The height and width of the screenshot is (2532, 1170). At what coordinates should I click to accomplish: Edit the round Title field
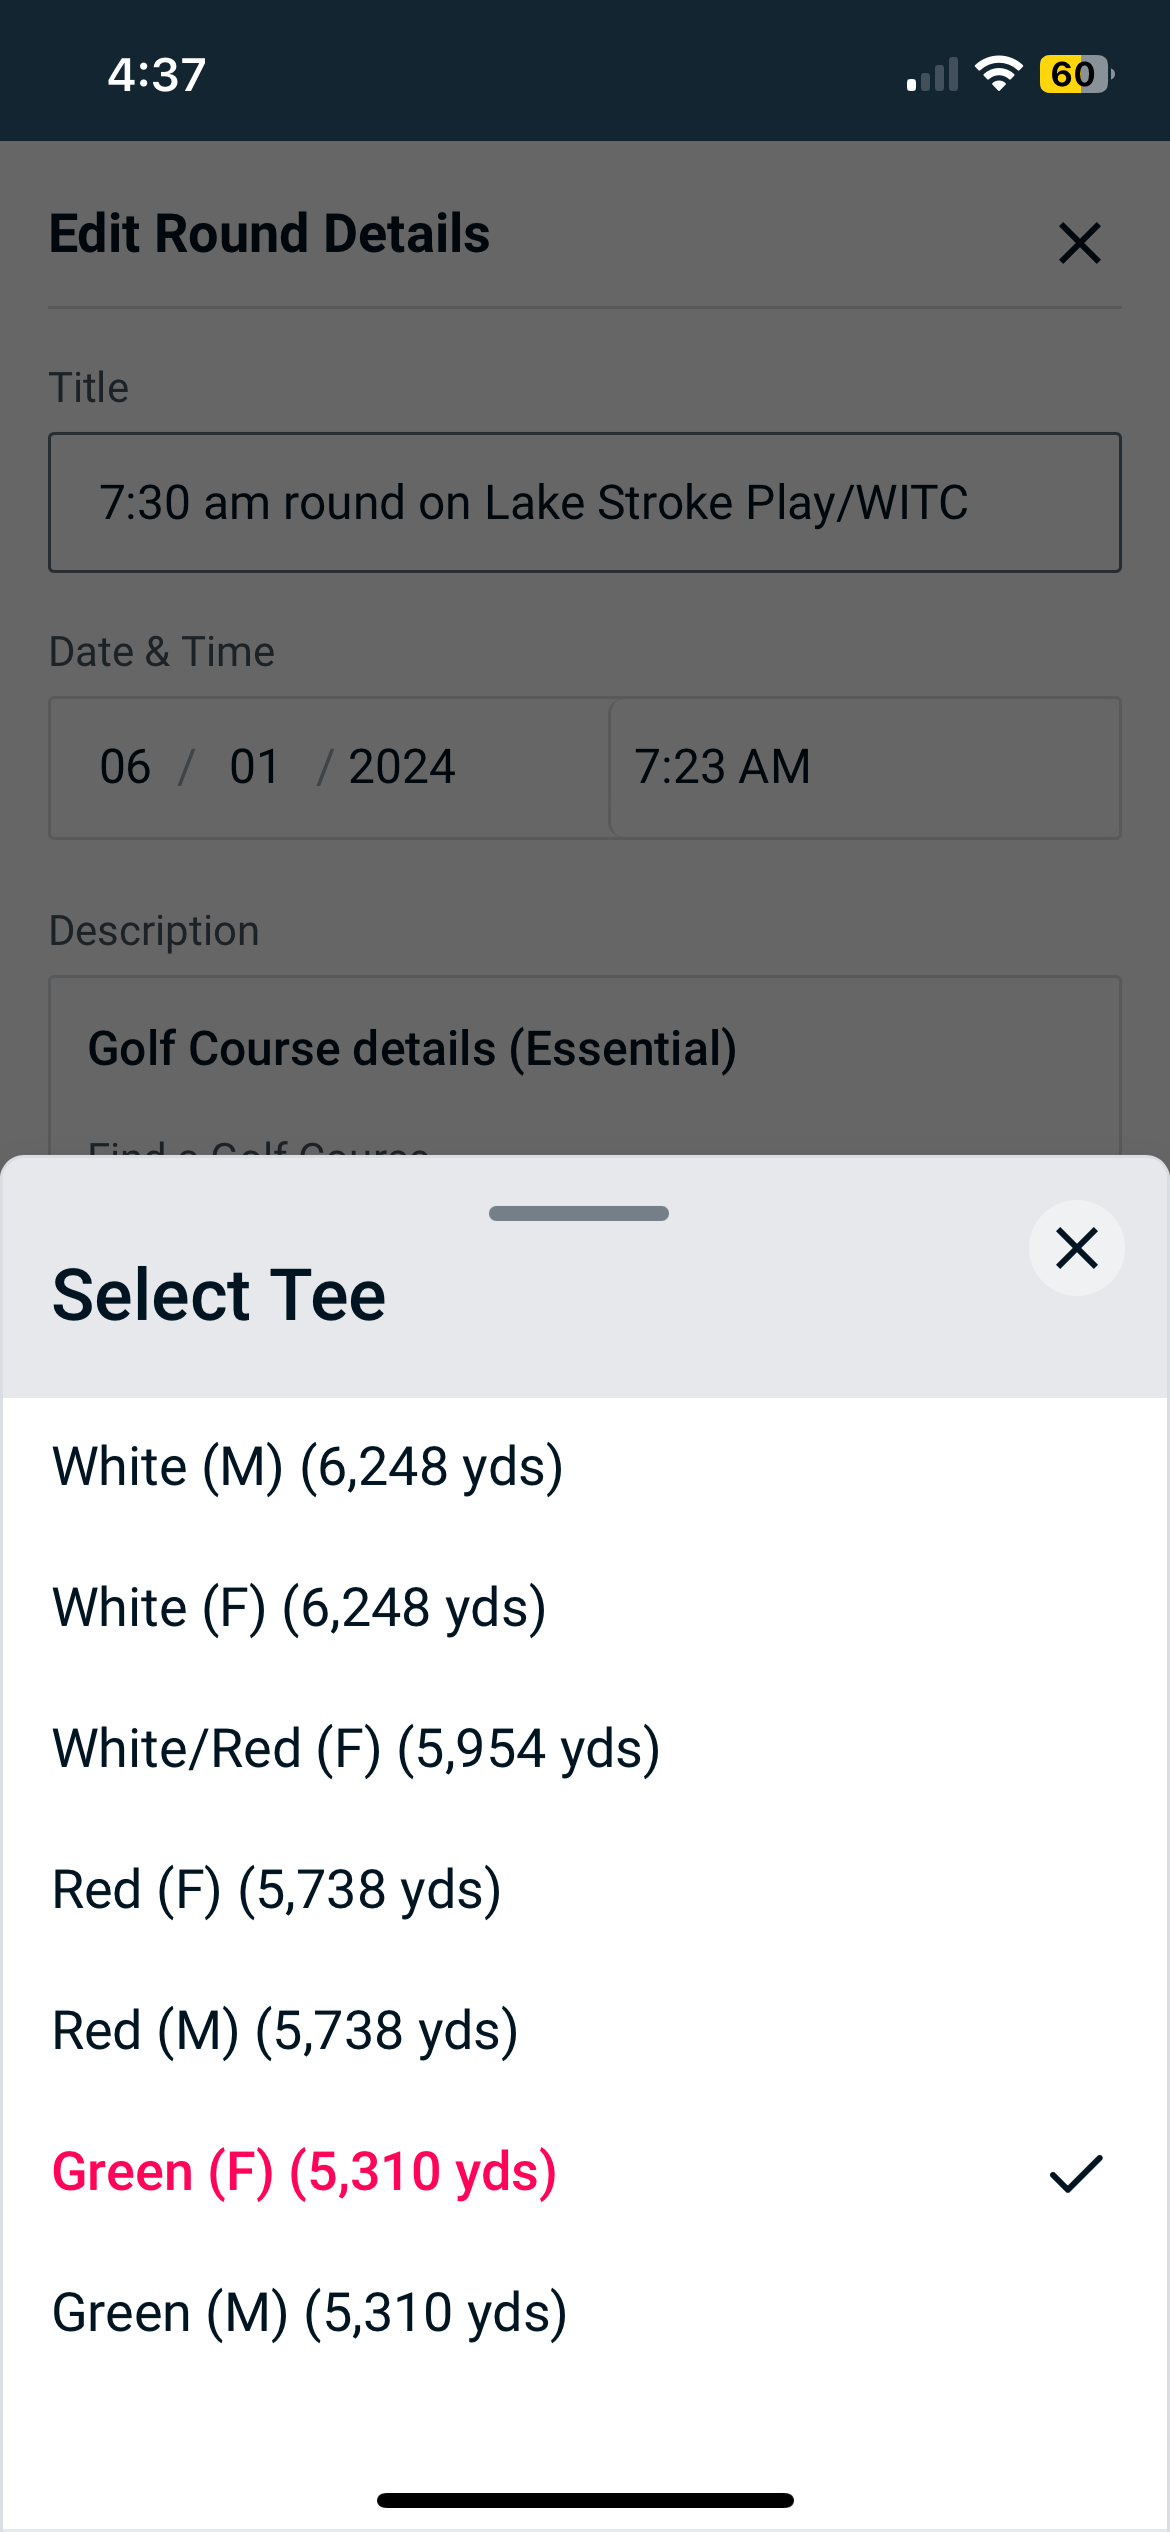[x=585, y=502]
